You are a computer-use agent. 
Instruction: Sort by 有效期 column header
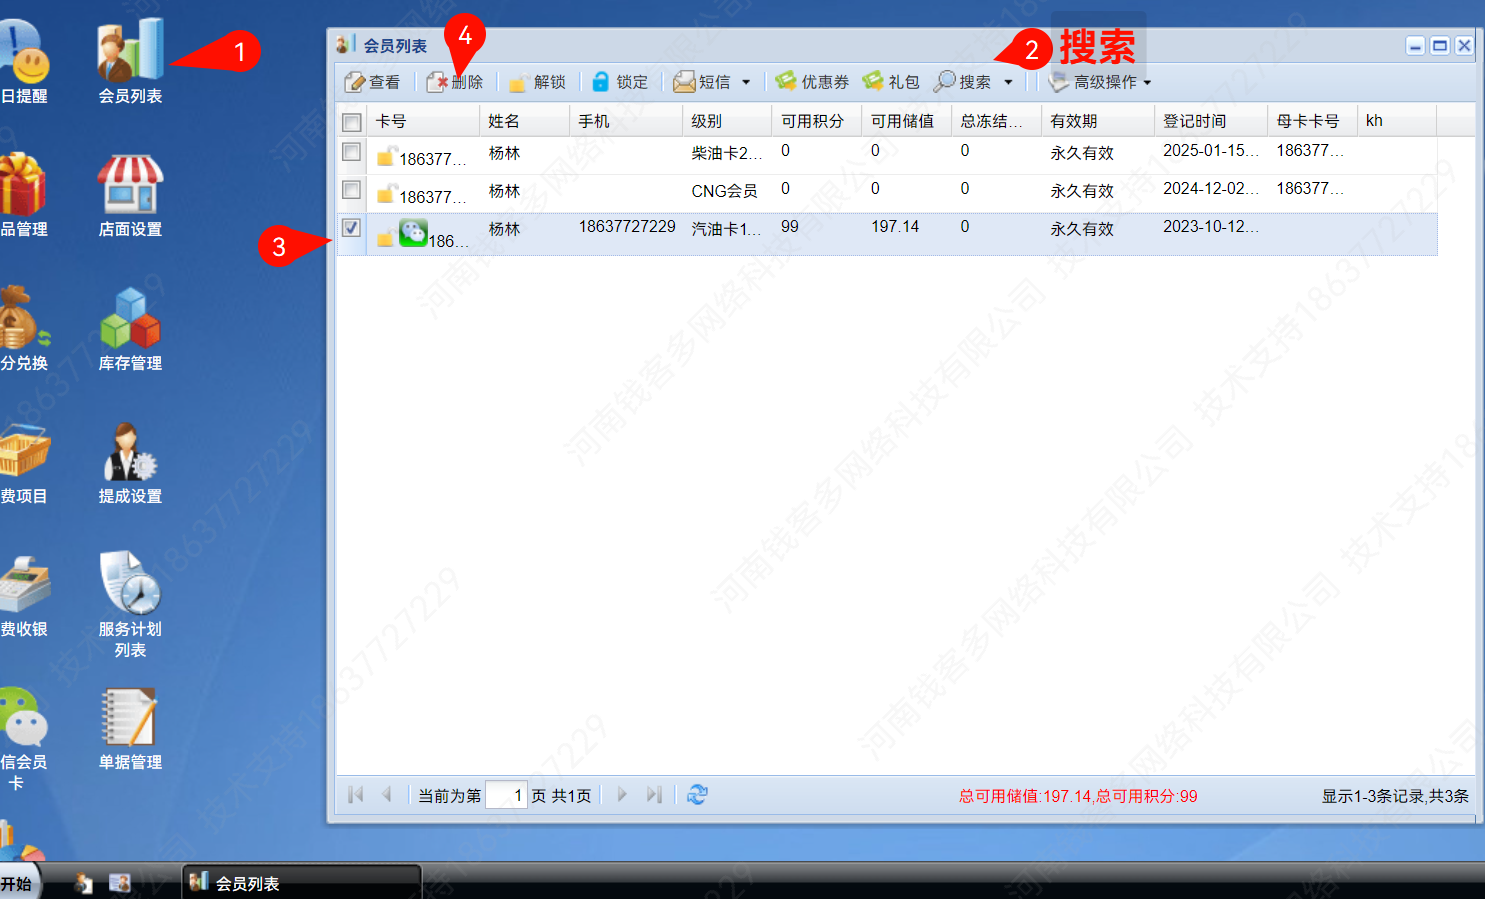tap(1097, 121)
